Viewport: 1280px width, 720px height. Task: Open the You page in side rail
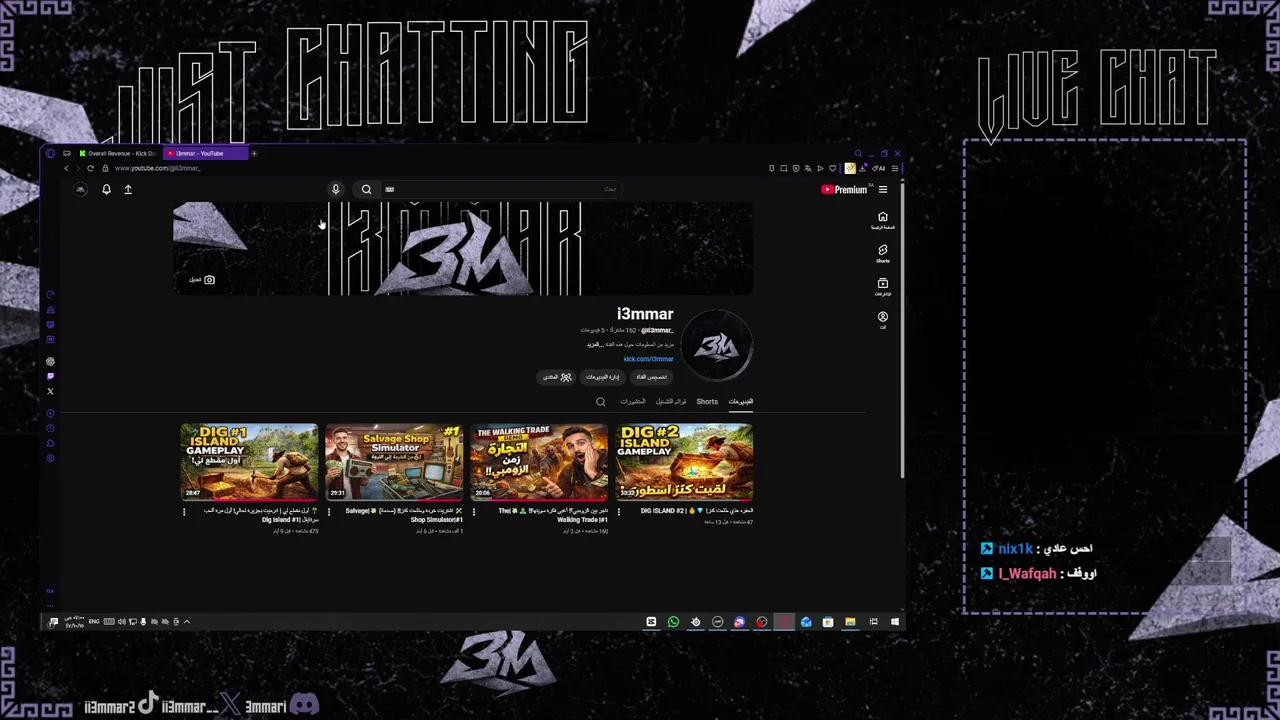[882, 320]
